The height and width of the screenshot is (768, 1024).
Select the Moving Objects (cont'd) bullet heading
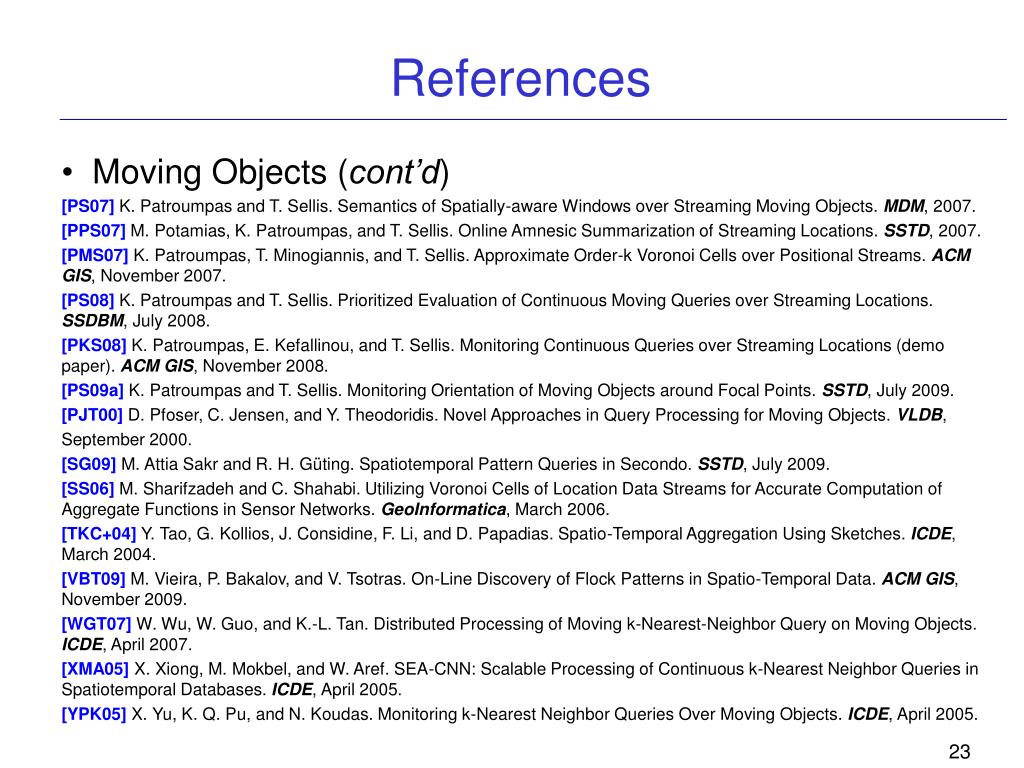point(270,172)
